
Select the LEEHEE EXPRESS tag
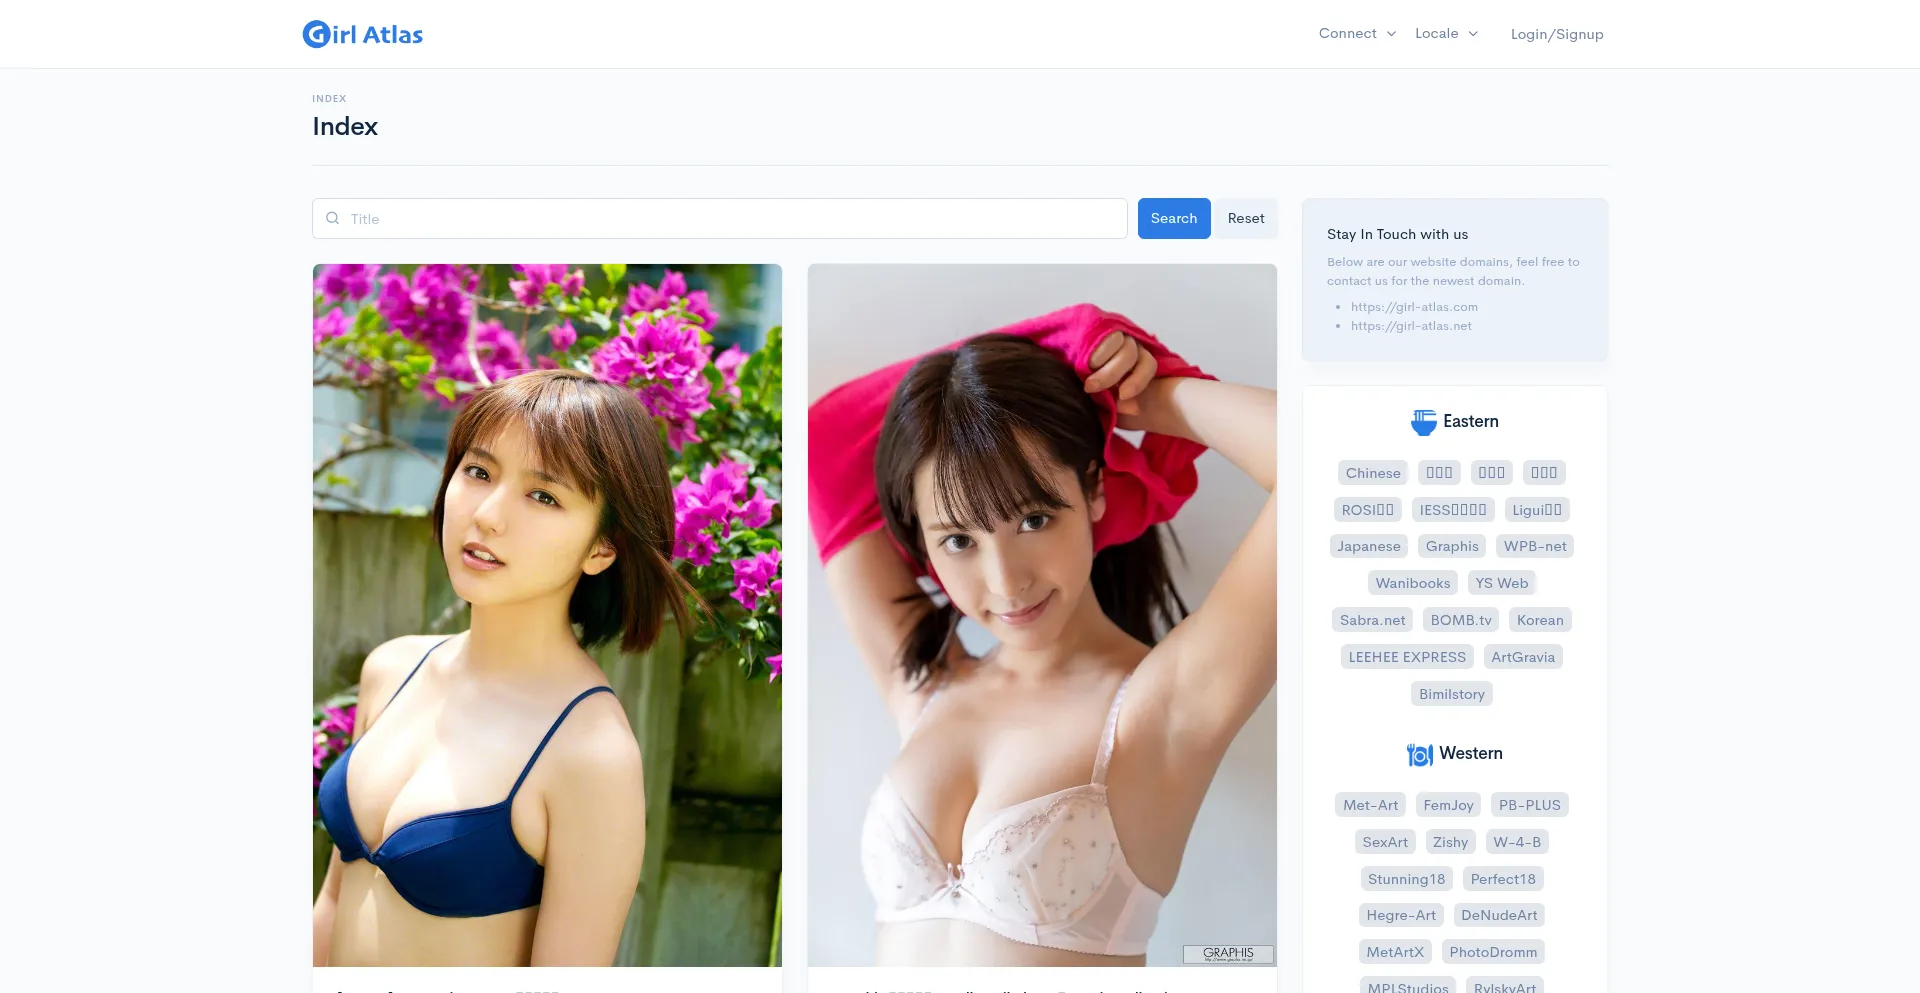[x=1407, y=657]
